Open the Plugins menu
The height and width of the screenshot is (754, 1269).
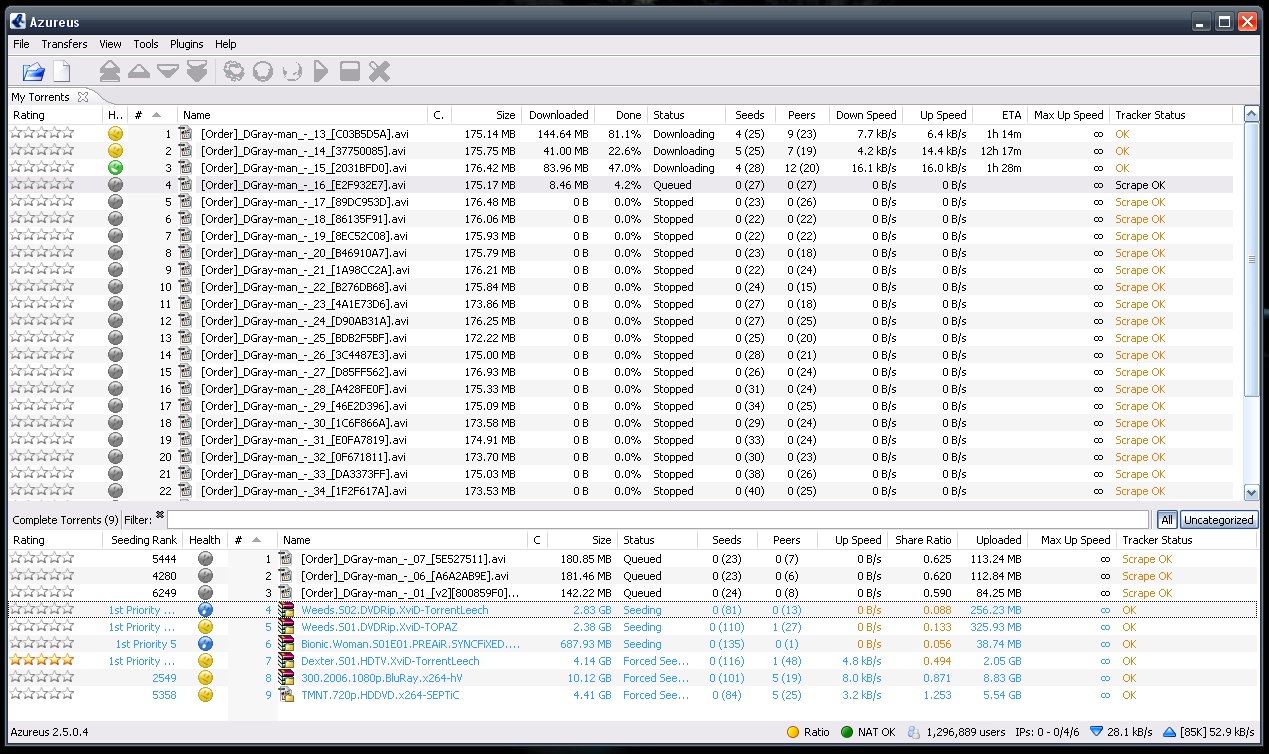[x=186, y=44]
